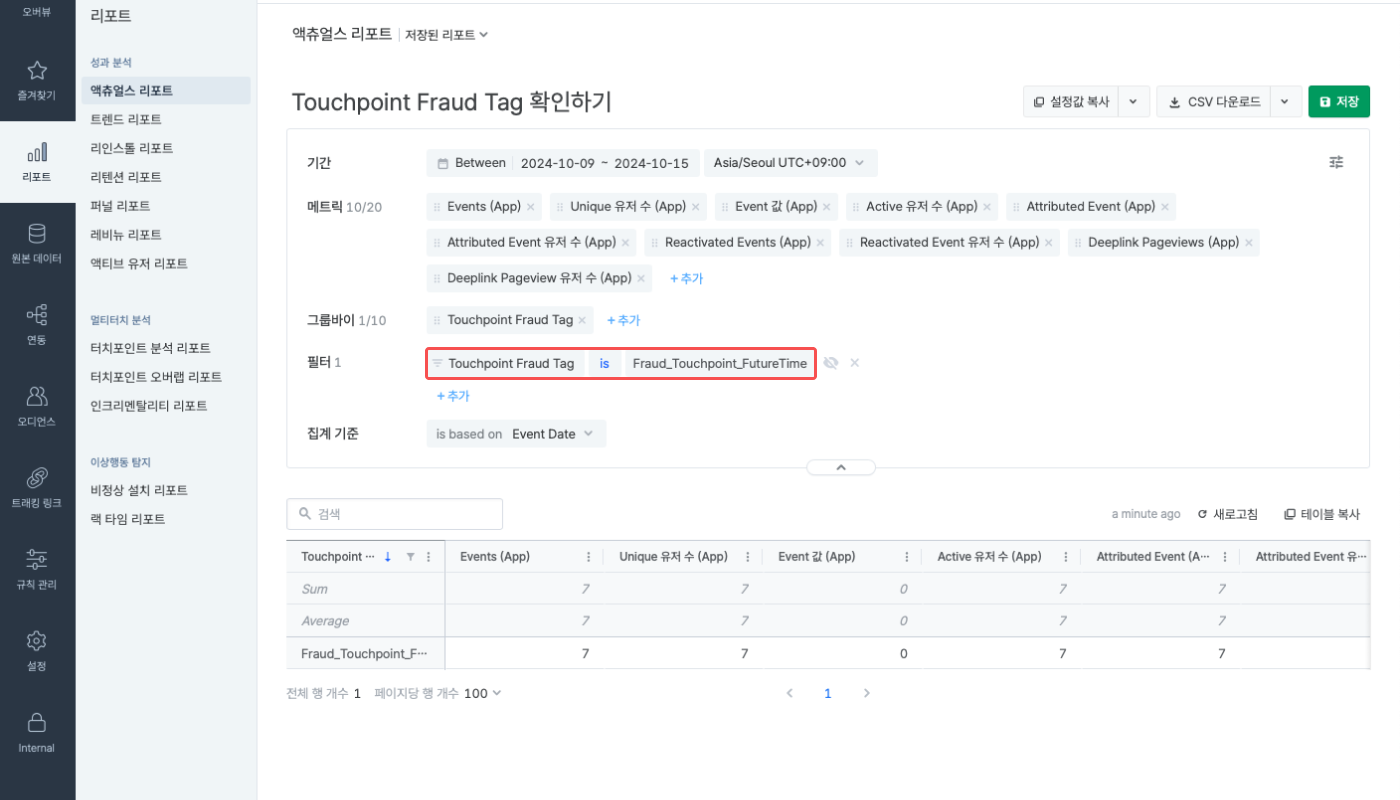Open the 오디언스 people icon

pyautogui.click(x=37, y=397)
